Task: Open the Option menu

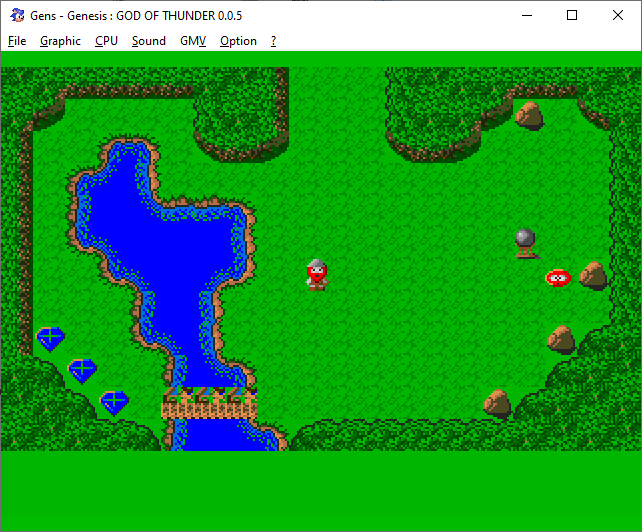Action: pyautogui.click(x=238, y=41)
